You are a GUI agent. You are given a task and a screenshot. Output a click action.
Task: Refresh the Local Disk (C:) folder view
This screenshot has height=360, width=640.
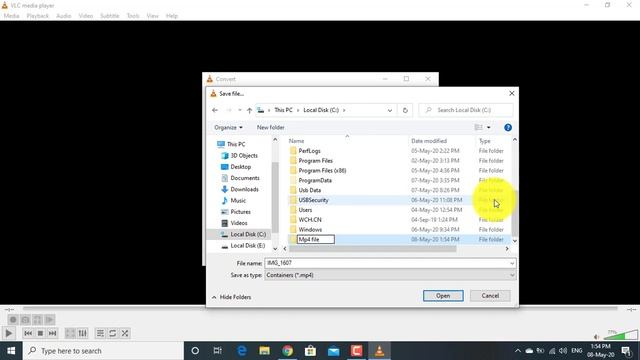coord(405,110)
